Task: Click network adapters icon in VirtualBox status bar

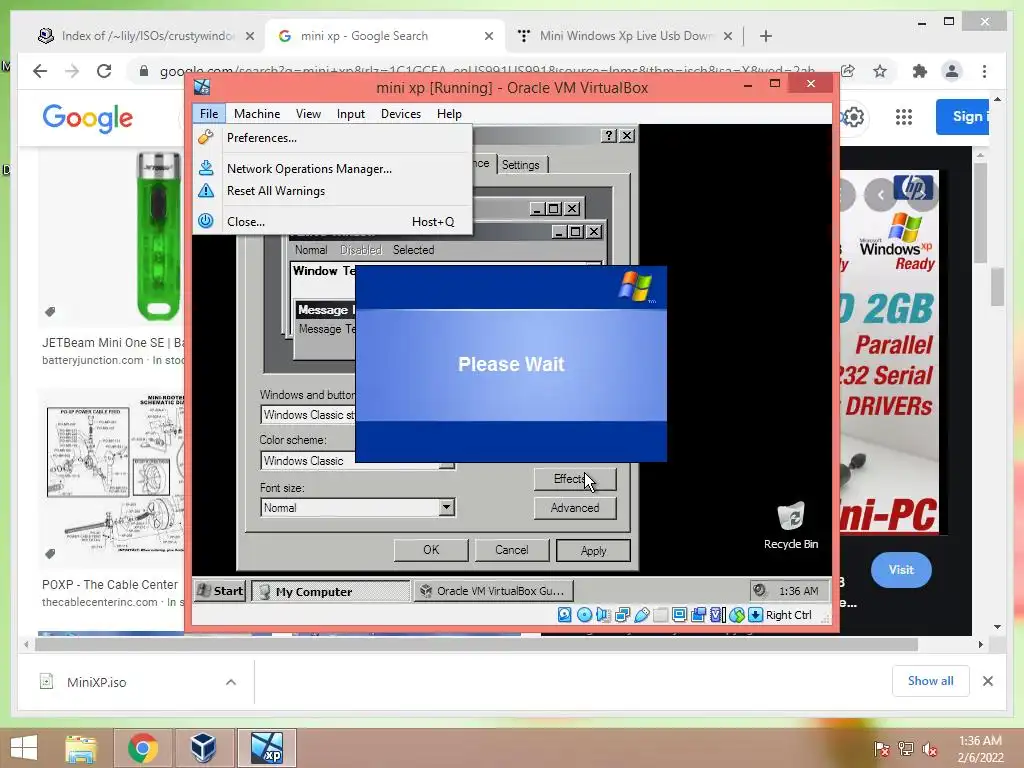Action: click(622, 615)
